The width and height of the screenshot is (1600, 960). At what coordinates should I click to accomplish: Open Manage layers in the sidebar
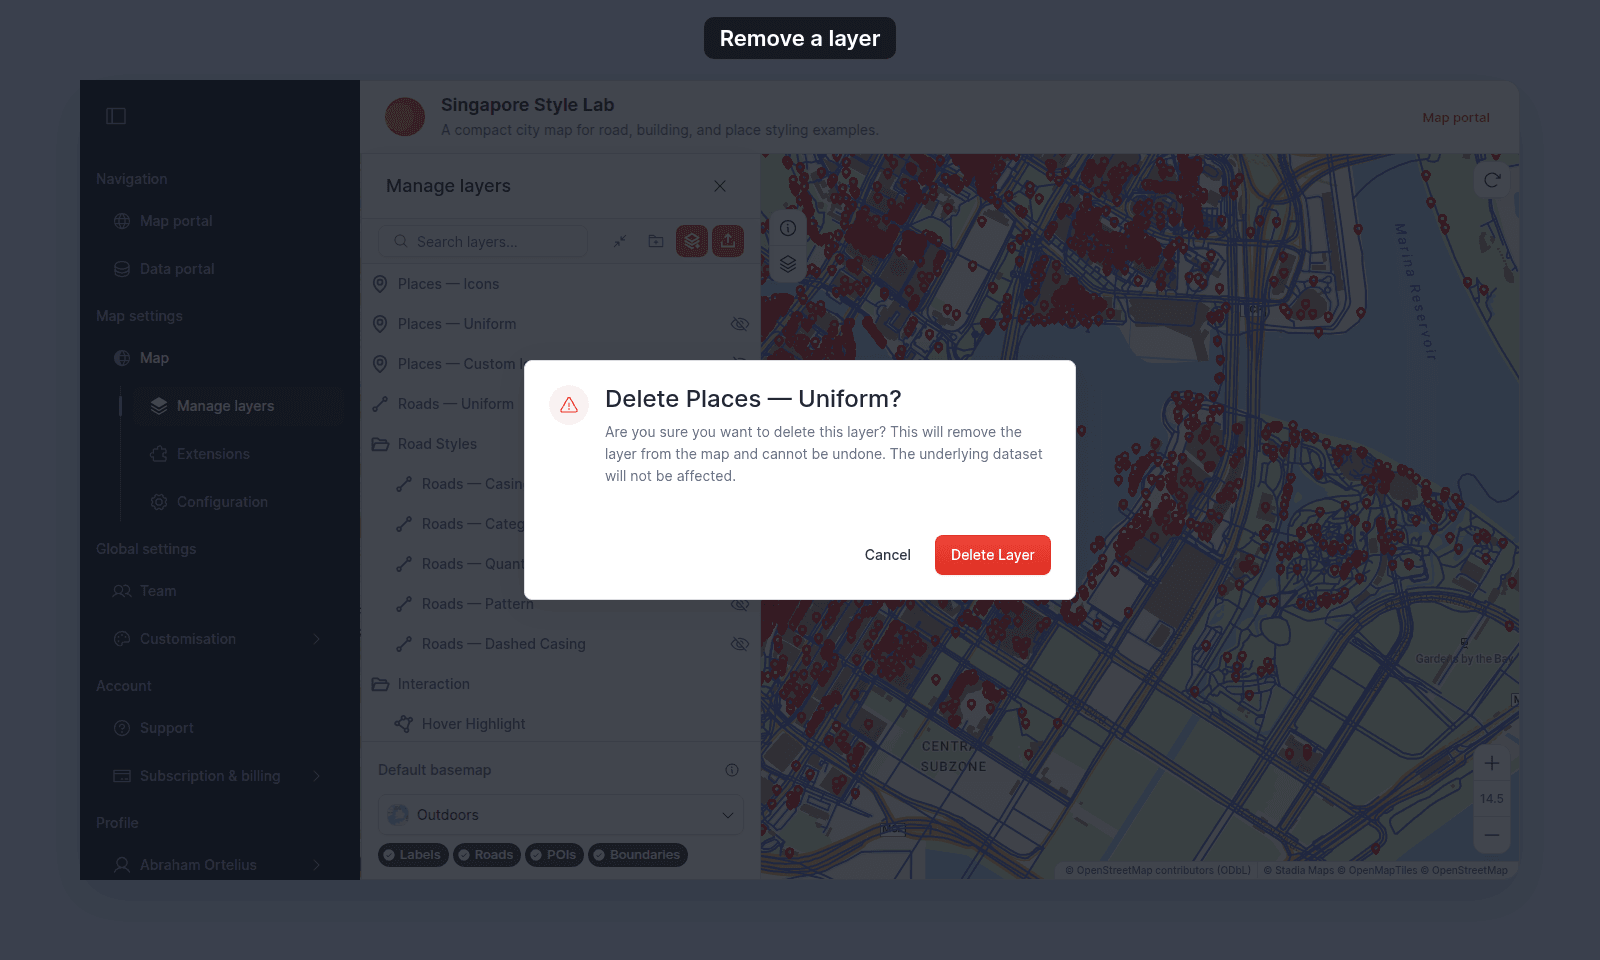tap(238, 406)
